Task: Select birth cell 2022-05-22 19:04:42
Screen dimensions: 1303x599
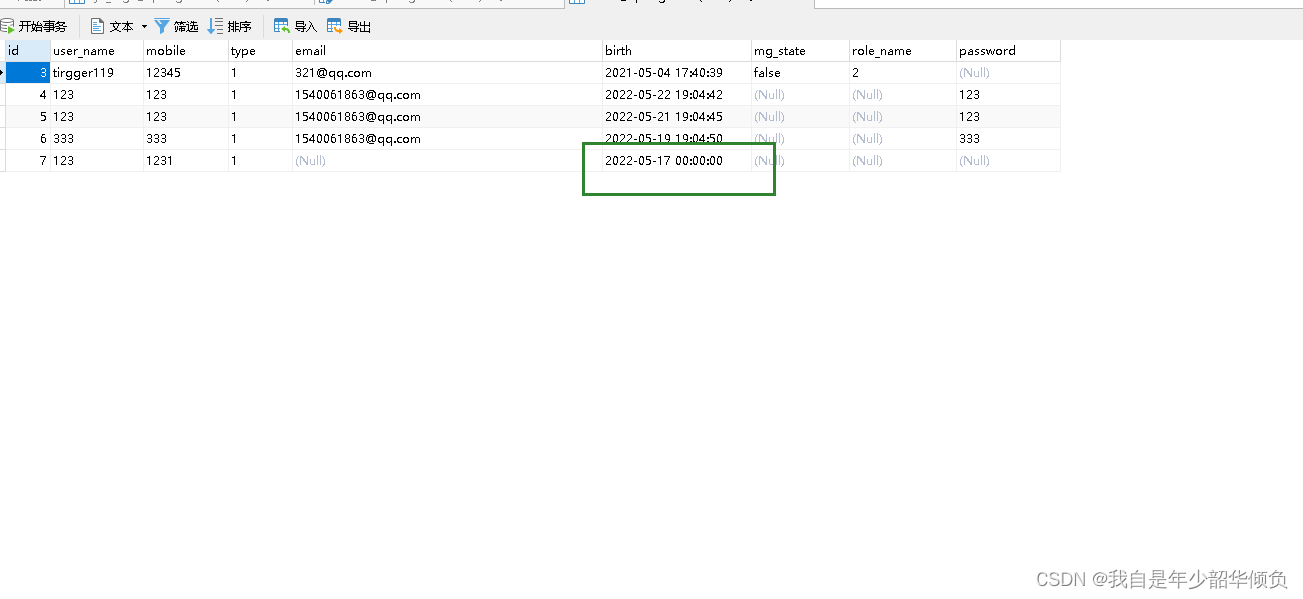Action: click(676, 95)
